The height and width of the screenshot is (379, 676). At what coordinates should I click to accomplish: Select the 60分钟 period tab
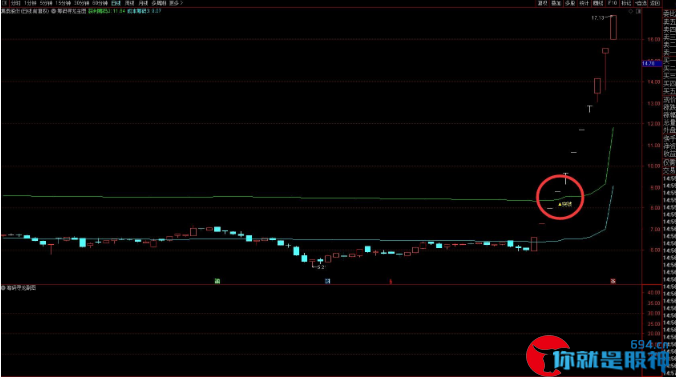100,3
